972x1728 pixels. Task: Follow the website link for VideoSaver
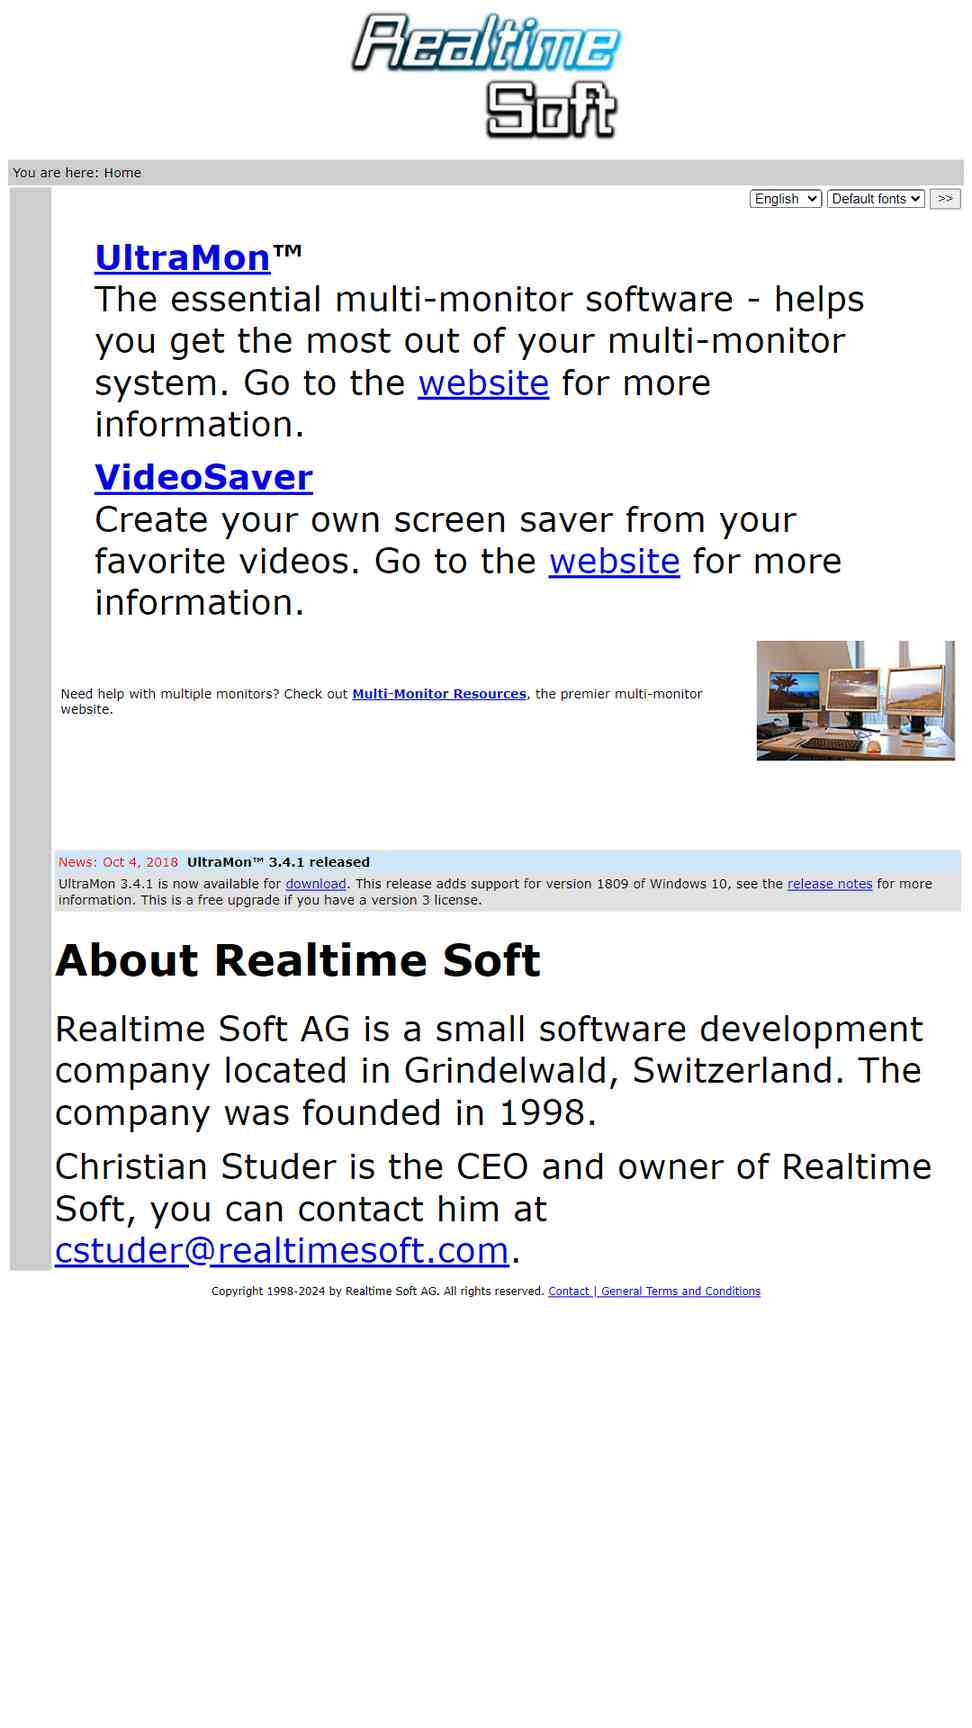[x=614, y=561]
